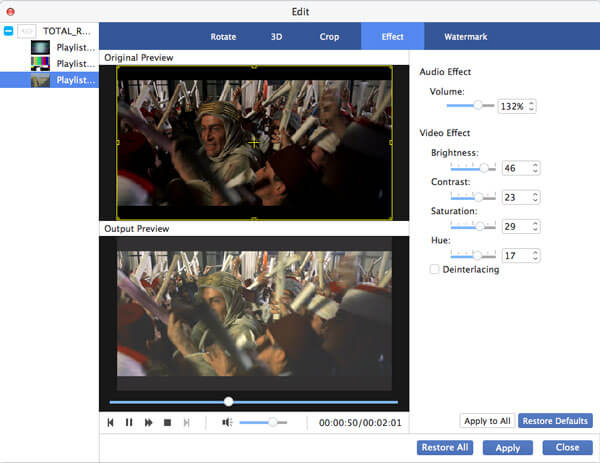Screen dimensions: 600x463
Task: Click the right-middle crop handle
Action: click(x=391, y=142)
